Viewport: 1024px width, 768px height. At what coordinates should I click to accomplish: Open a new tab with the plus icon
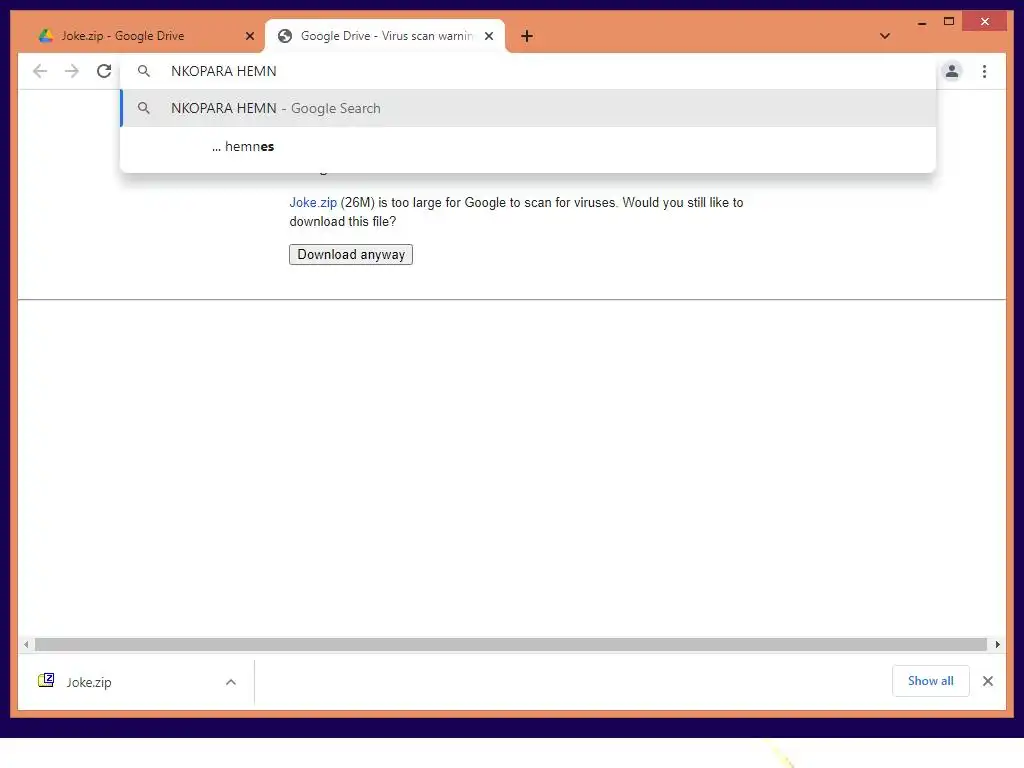(527, 36)
